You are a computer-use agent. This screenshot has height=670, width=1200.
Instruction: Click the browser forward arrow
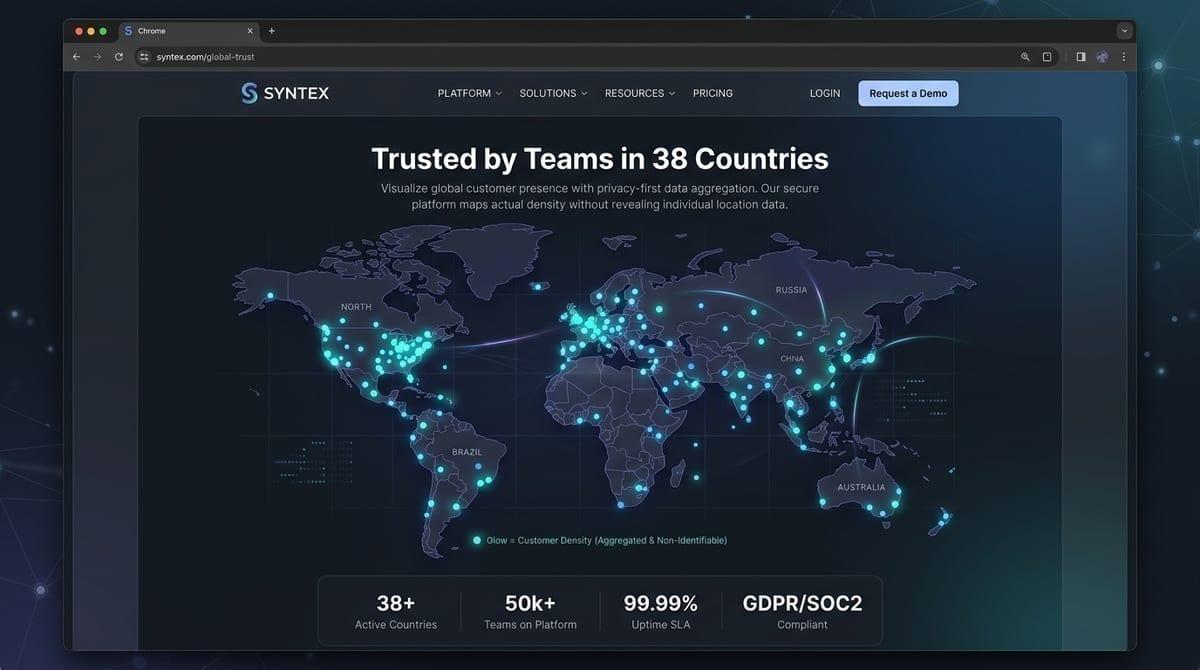tap(96, 57)
